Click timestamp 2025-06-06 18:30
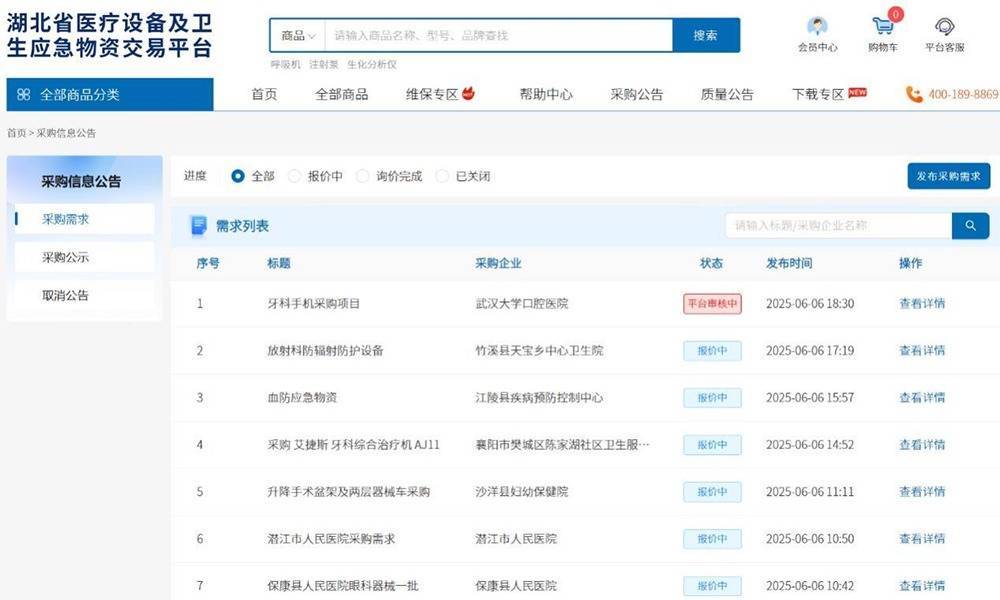Image resolution: width=1000 pixels, height=600 pixels. (810, 304)
